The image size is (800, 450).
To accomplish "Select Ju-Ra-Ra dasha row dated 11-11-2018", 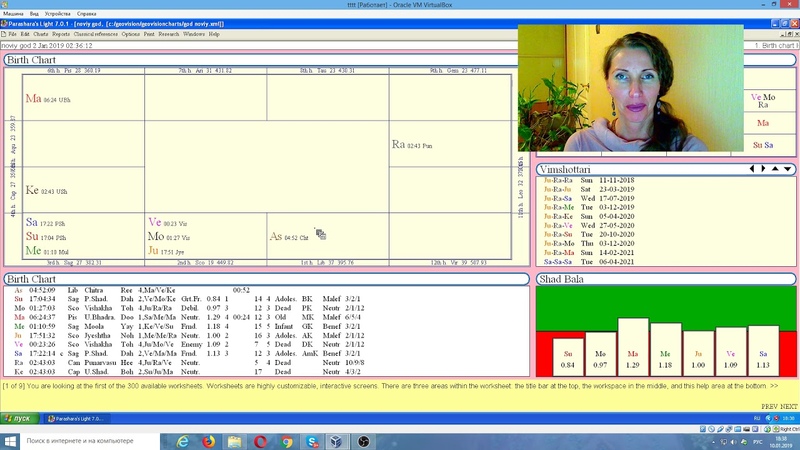I will (x=589, y=180).
